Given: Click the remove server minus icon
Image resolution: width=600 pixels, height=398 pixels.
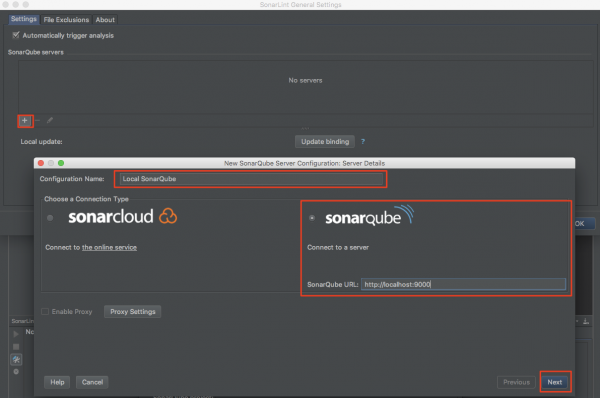Looking at the screenshot, I should click(38, 121).
